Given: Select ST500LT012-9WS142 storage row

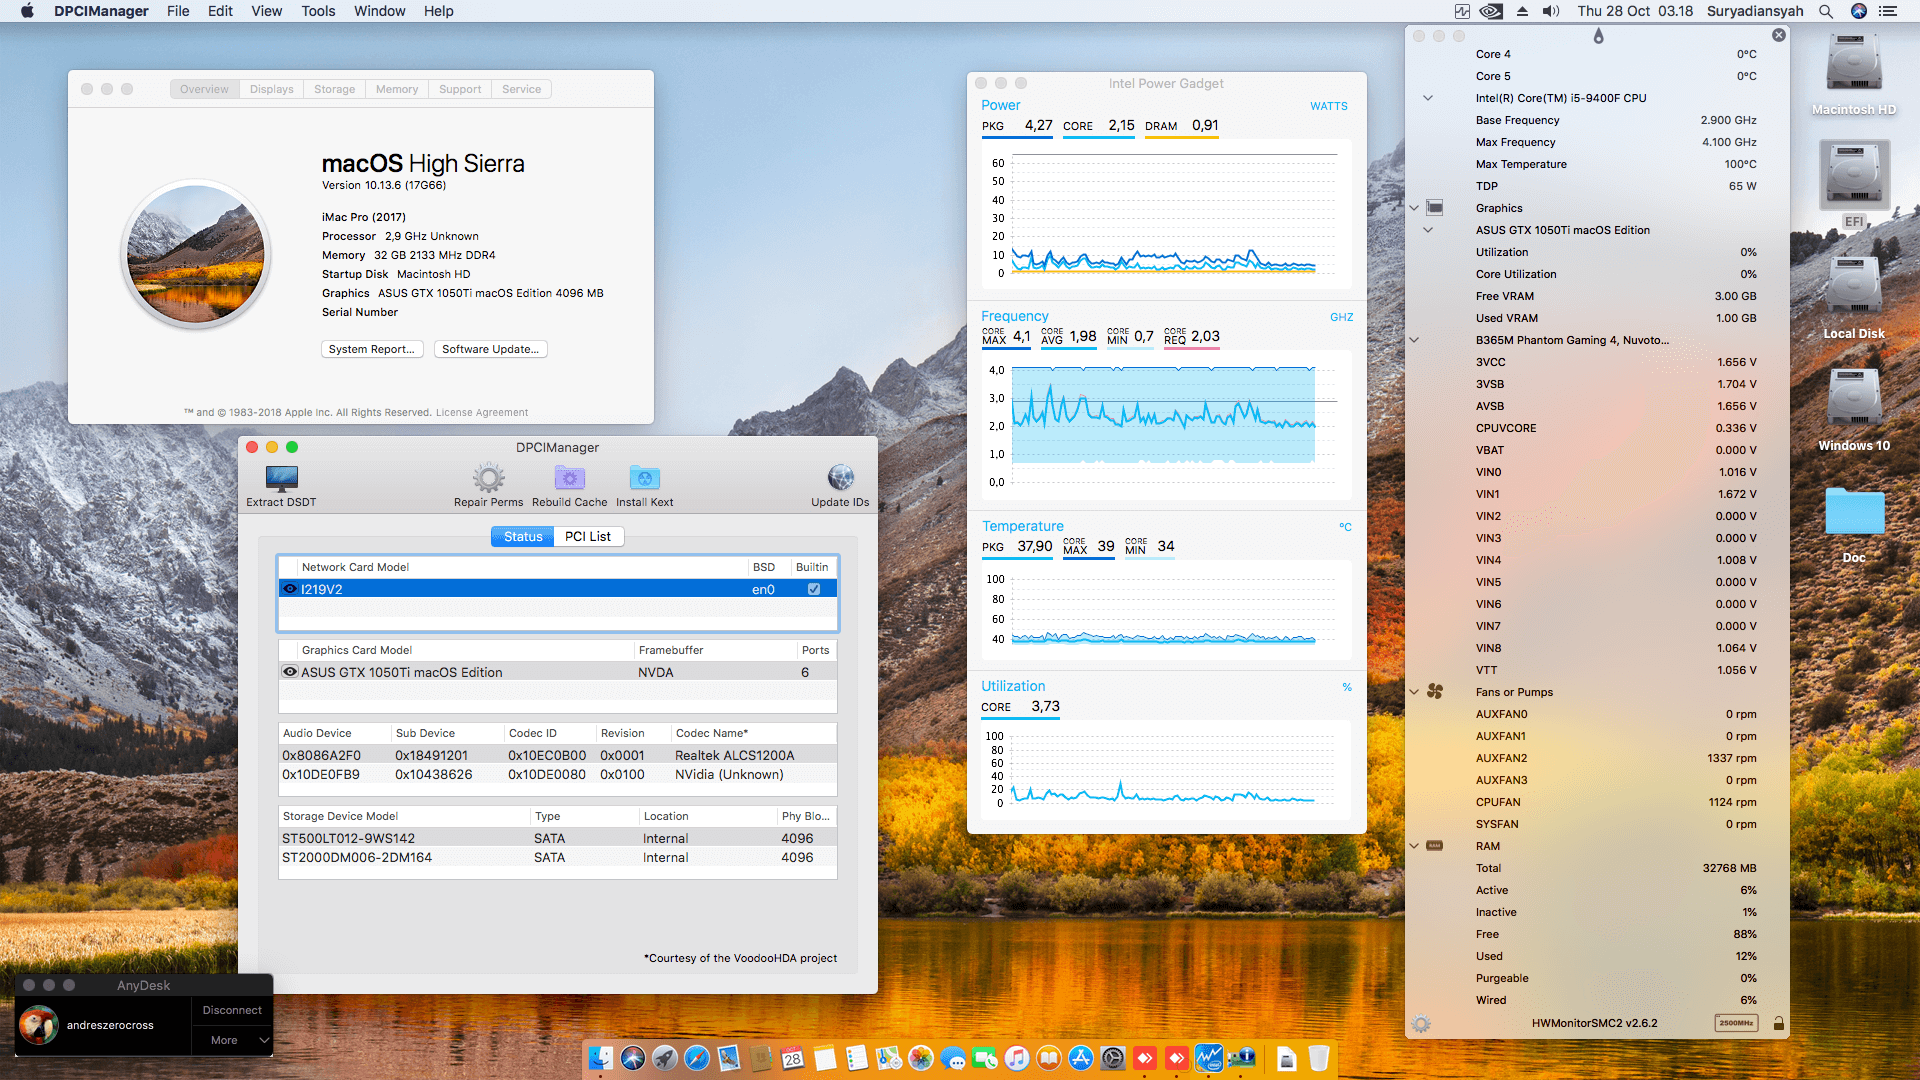Looking at the screenshot, I should click(x=558, y=838).
